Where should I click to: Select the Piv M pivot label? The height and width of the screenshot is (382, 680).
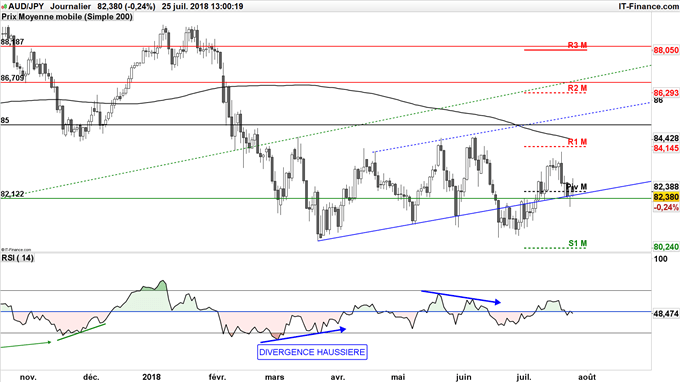coord(577,187)
